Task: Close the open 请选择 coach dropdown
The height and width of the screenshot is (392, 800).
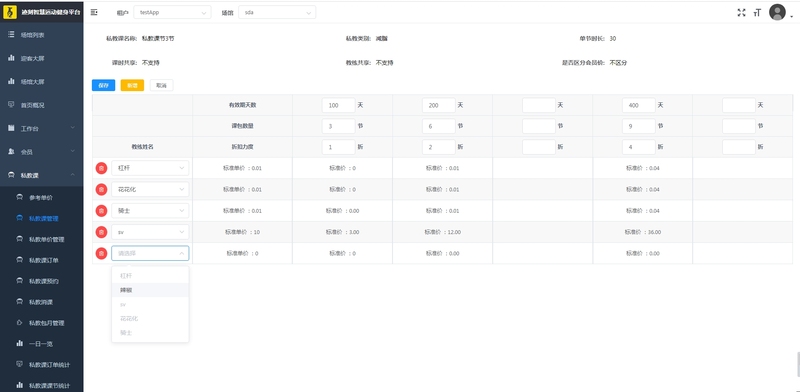Action: (150, 253)
